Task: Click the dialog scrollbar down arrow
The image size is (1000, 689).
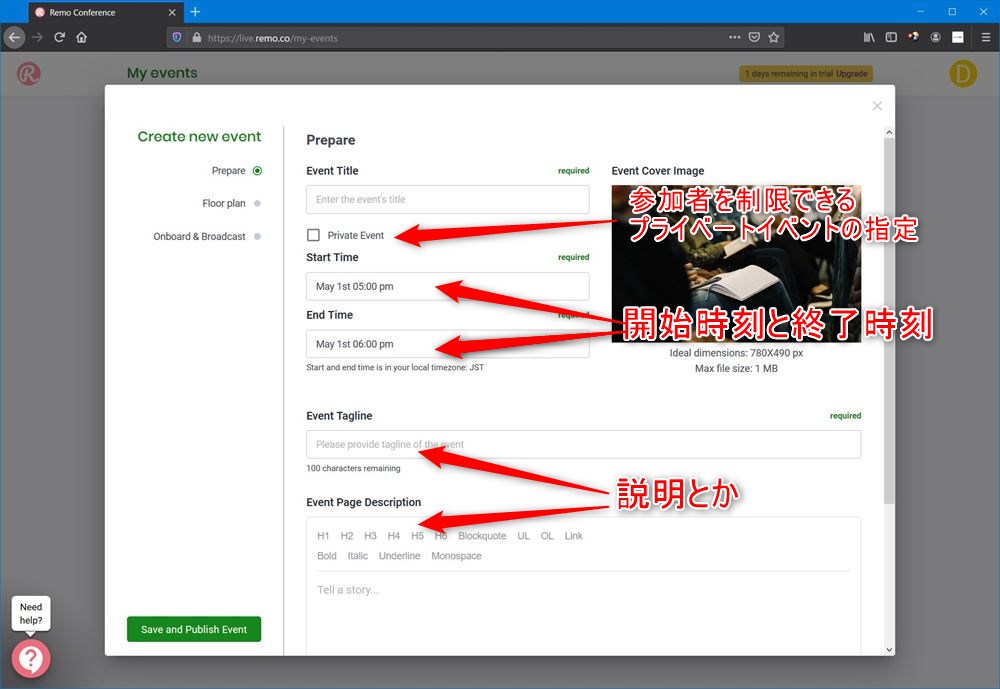Action: tap(889, 649)
